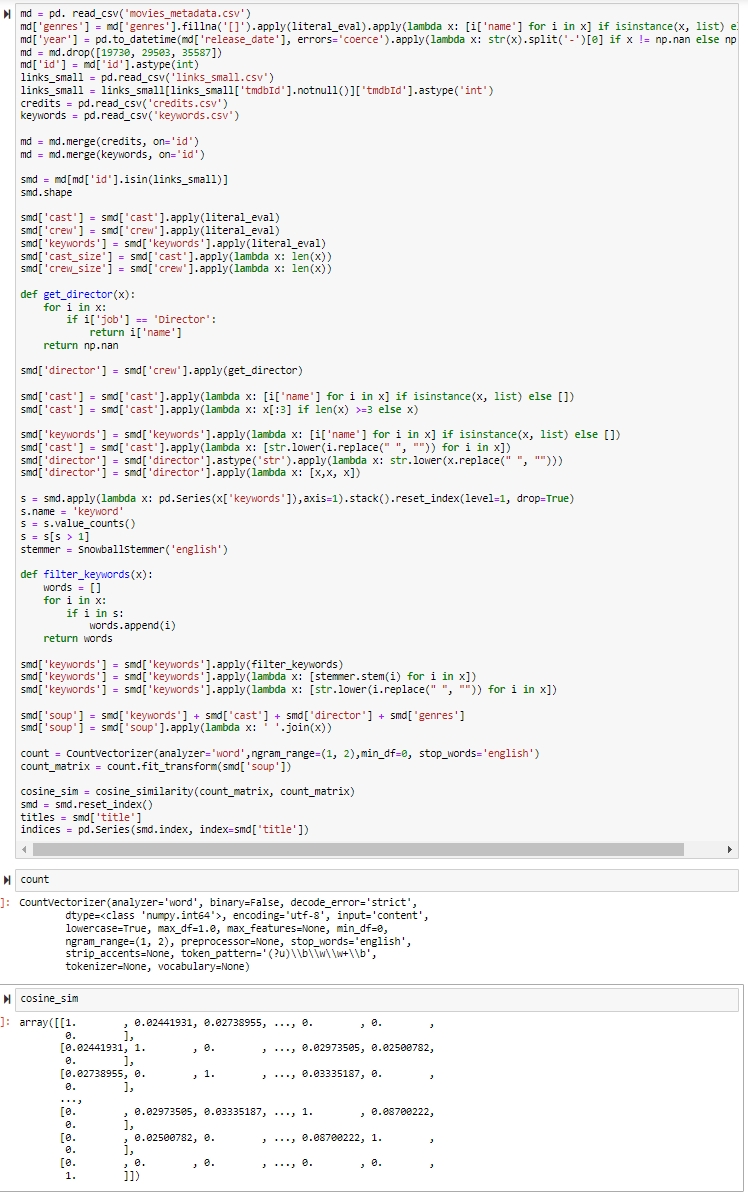
Task: Click the line "stemmer = SnowballStemmer('english')"
Action: tap(124, 549)
